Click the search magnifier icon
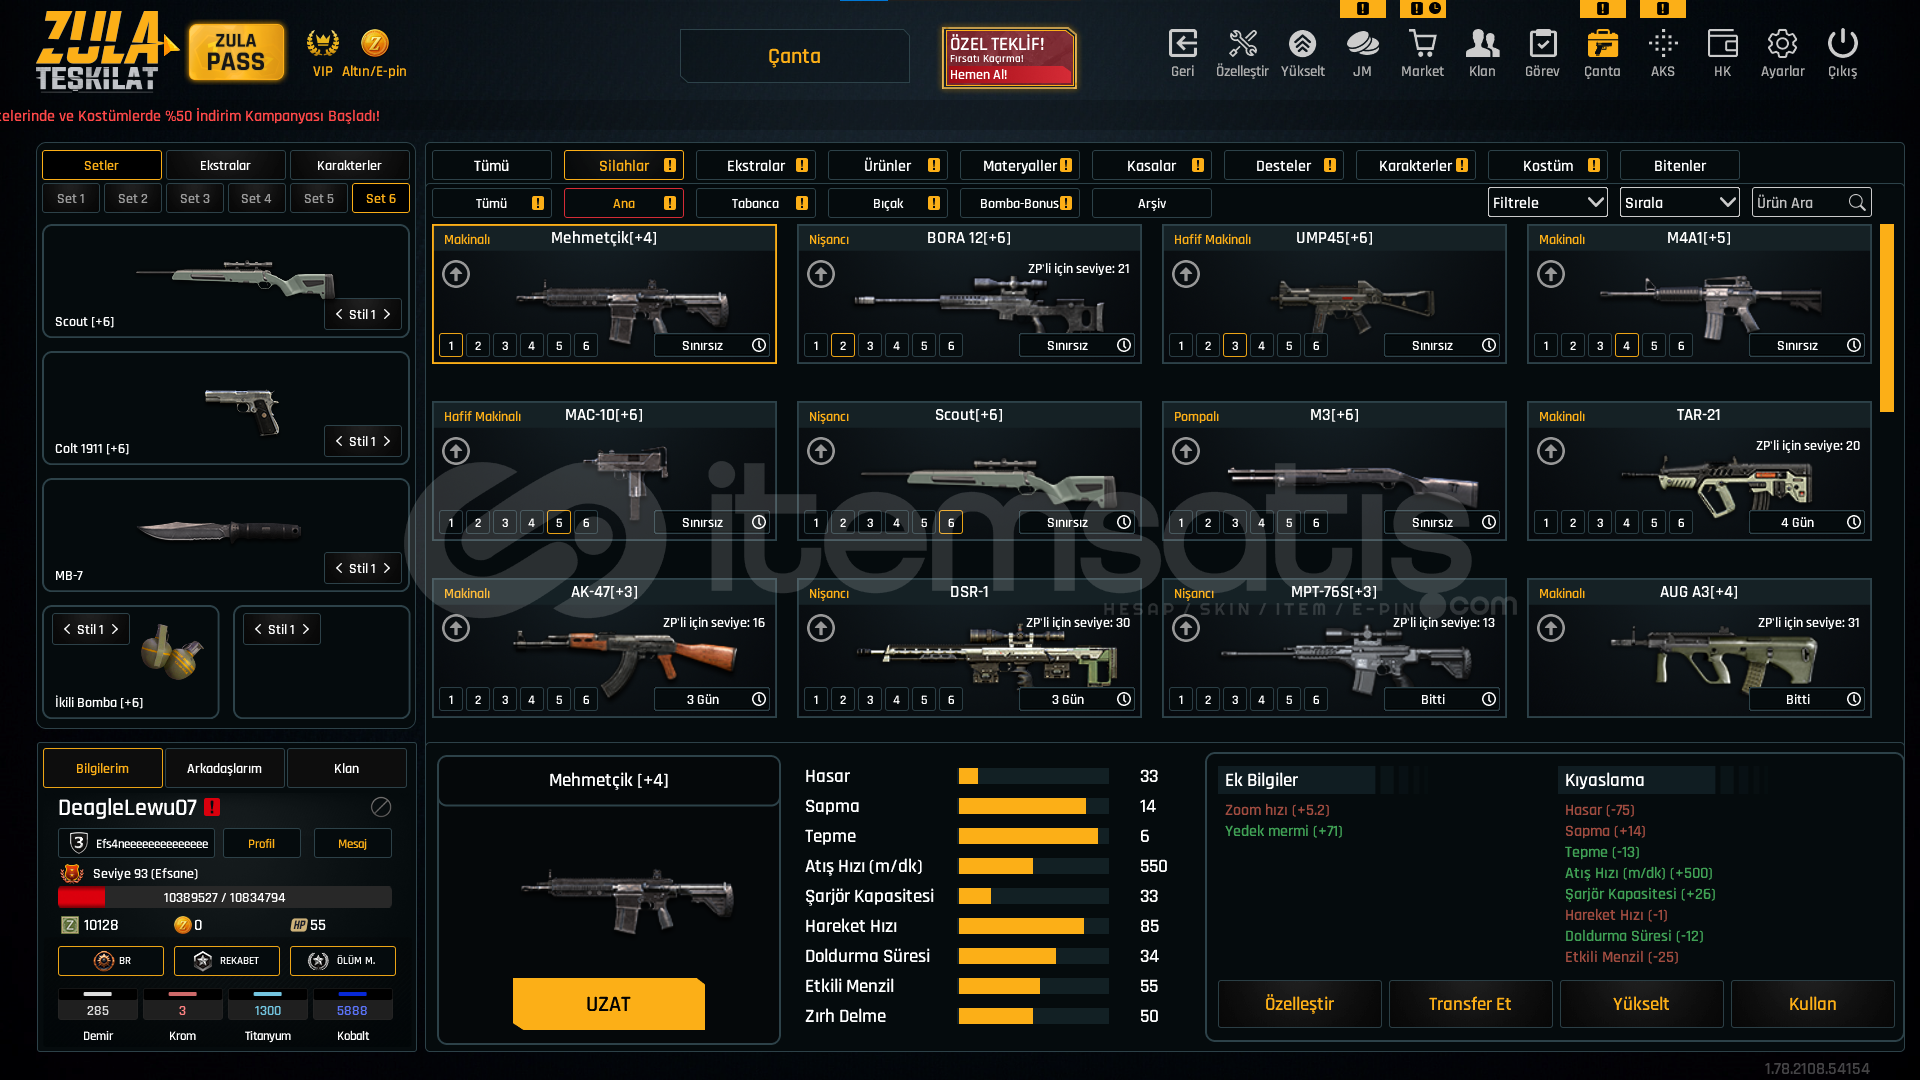The width and height of the screenshot is (1920, 1080). pos(1857,203)
